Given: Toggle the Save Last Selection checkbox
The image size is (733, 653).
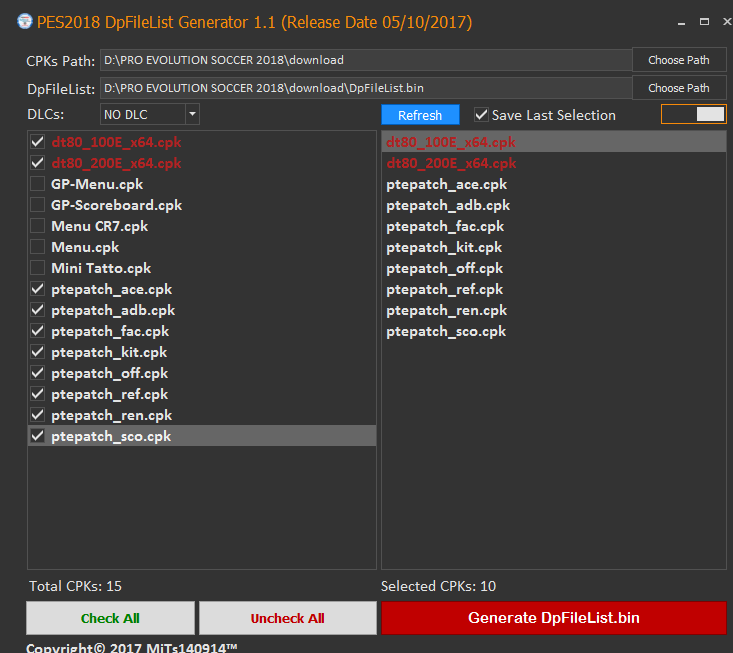Looking at the screenshot, I should point(481,115).
